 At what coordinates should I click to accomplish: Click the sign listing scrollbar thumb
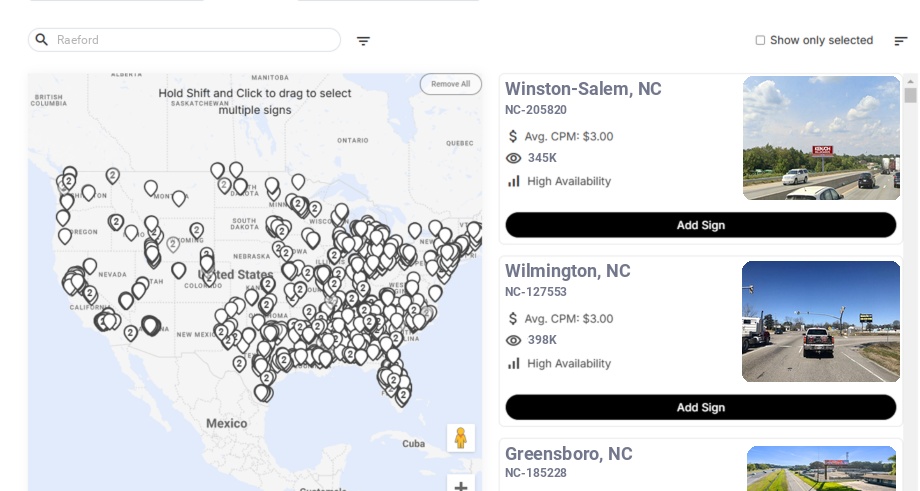click(910, 95)
